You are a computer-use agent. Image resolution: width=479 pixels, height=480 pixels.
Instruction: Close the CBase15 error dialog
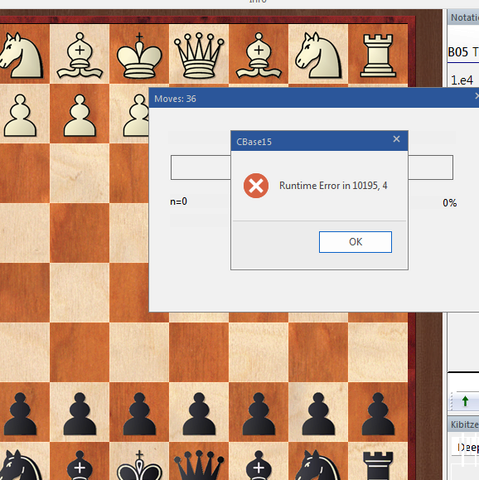396,139
